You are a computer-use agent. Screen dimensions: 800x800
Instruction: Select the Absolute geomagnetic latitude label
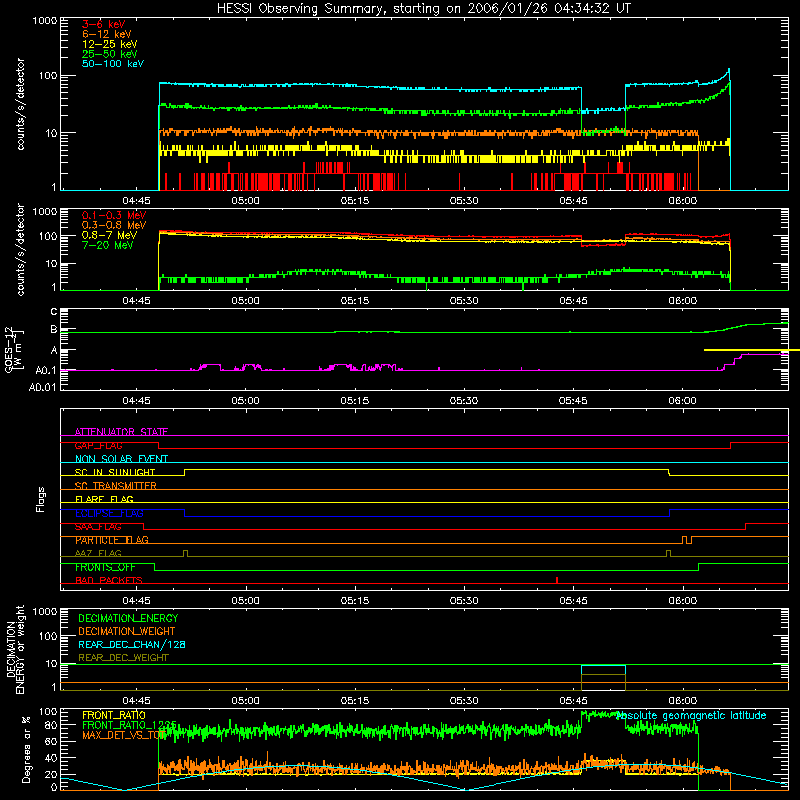pos(691,715)
